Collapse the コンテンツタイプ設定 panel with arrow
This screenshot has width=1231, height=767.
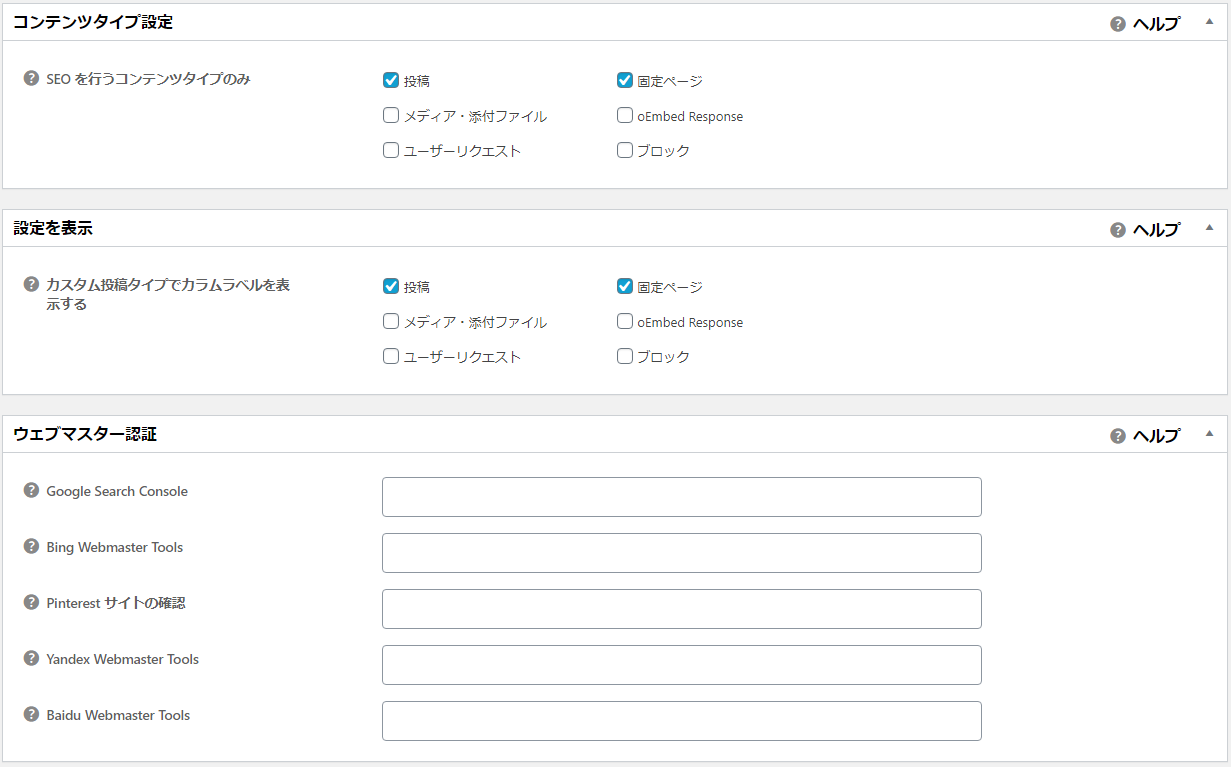pyautogui.click(x=1209, y=22)
